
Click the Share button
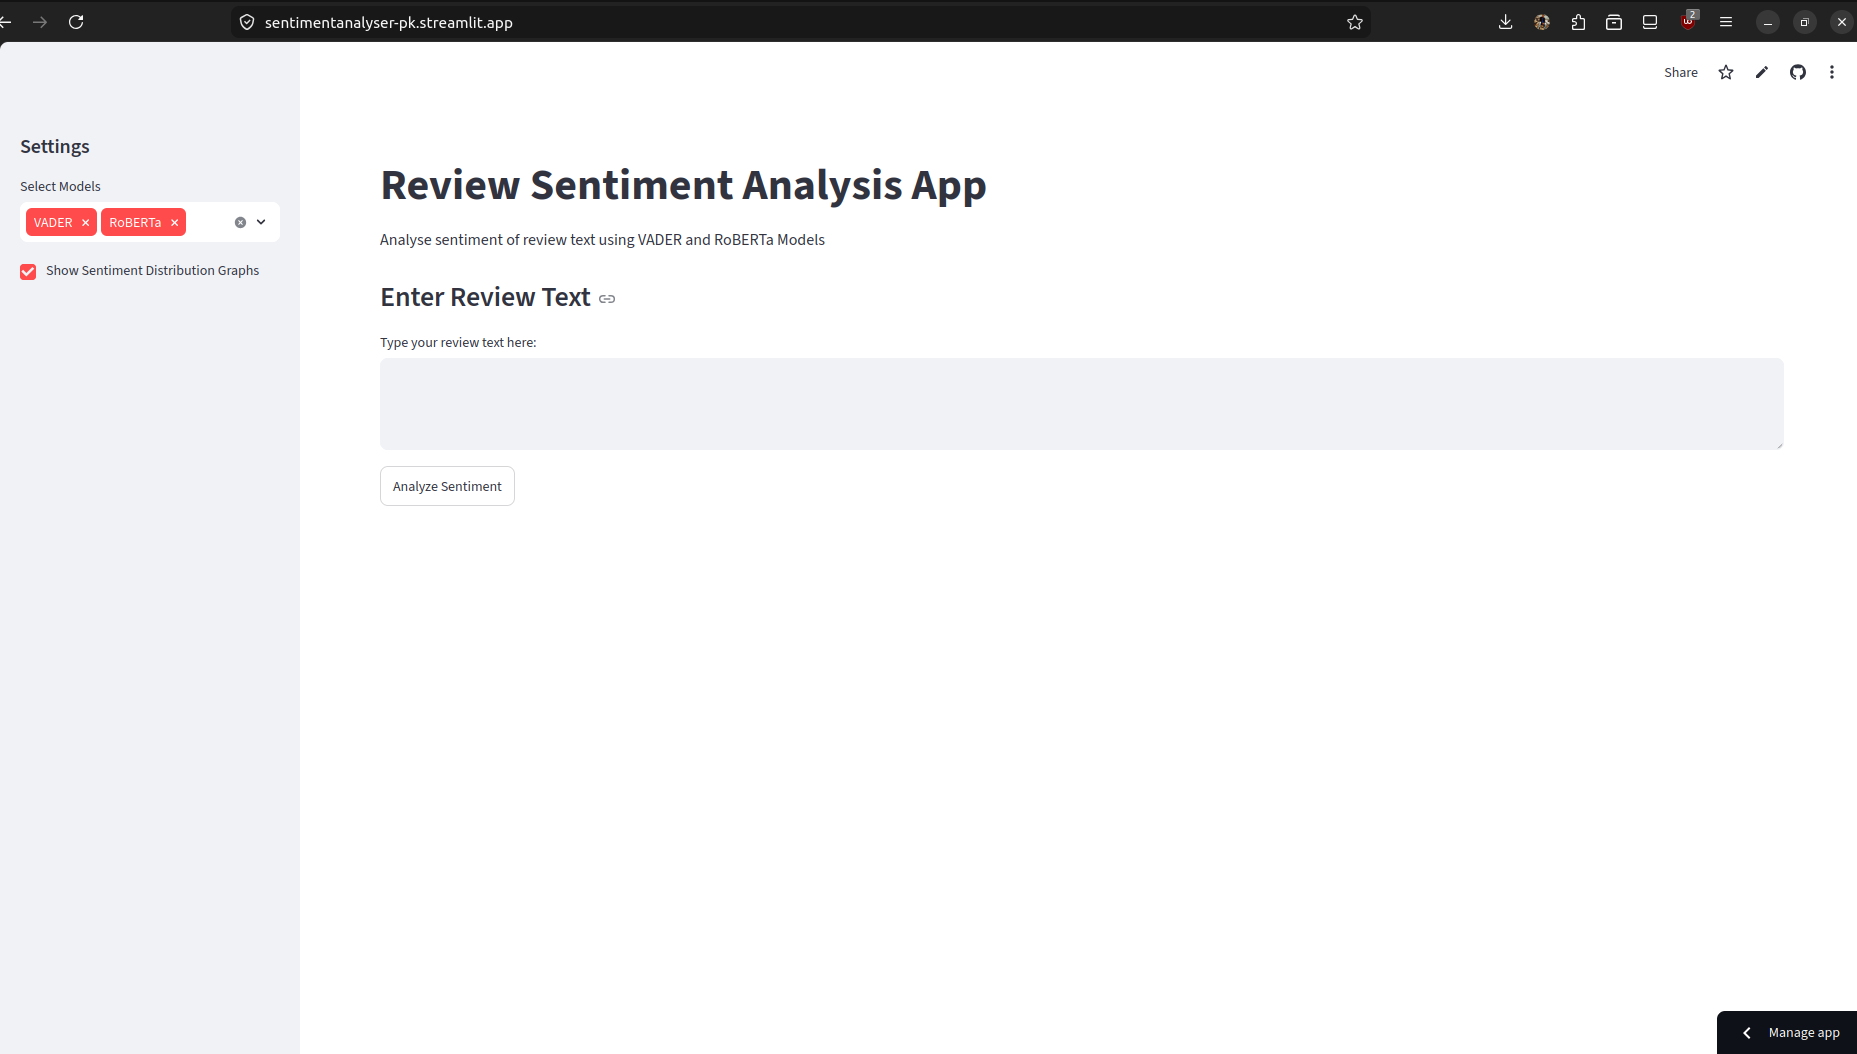click(1680, 72)
